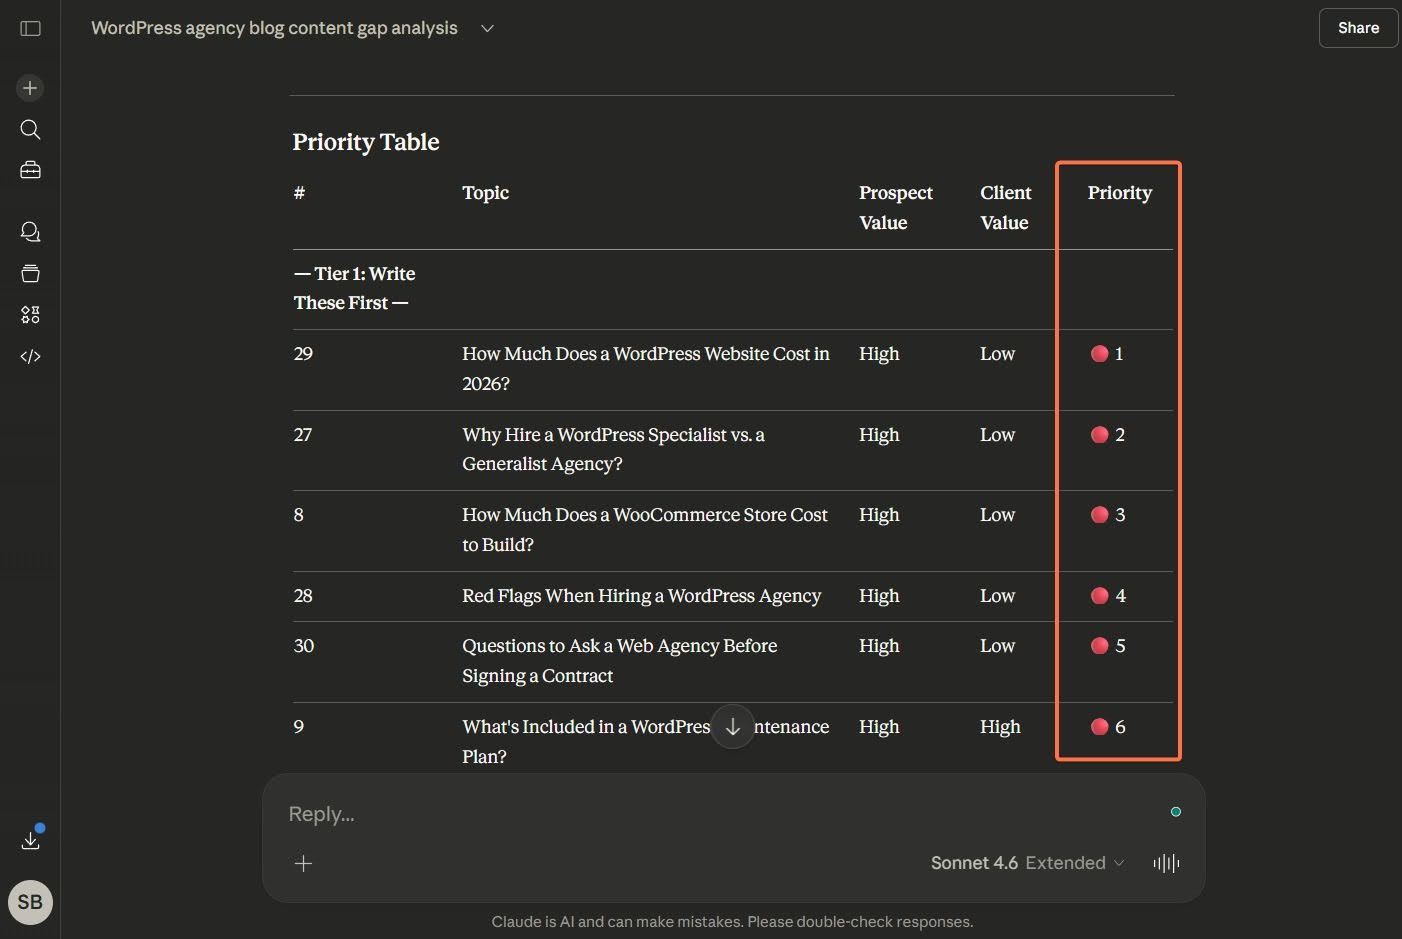Click Low client value in row 30
Screen dimensions: 1402x939
coord(997,646)
